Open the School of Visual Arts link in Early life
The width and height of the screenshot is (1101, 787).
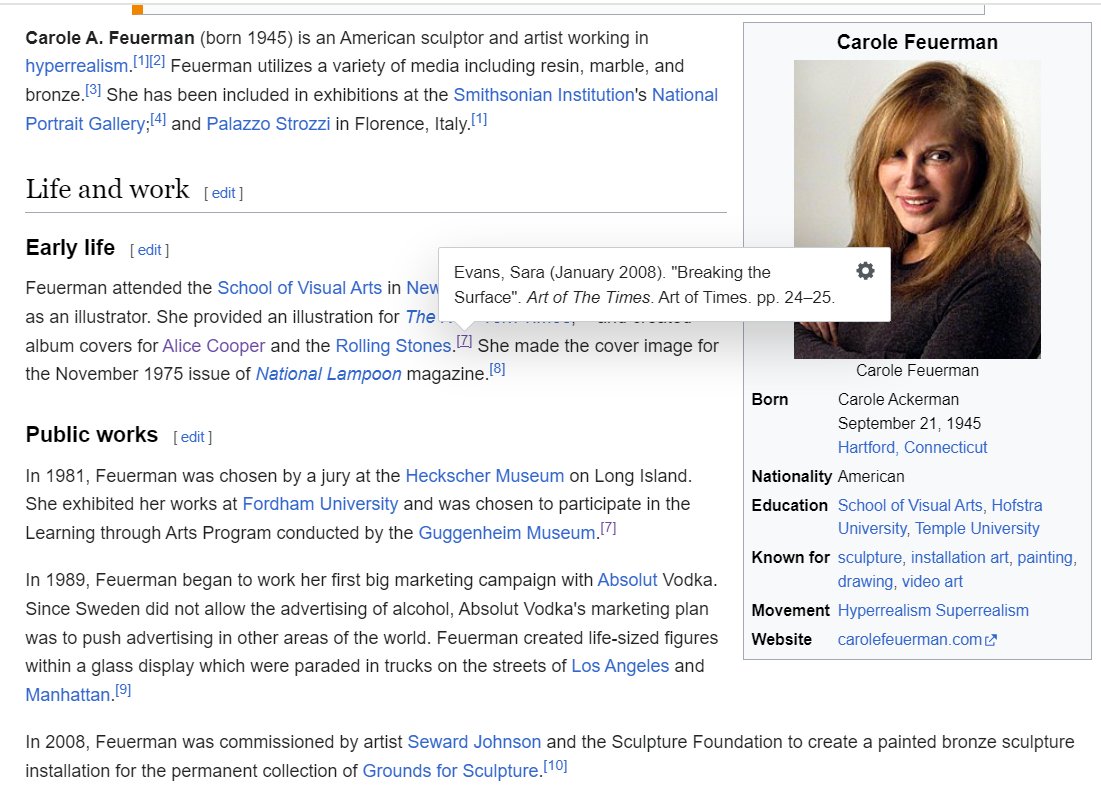pos(300,288)
